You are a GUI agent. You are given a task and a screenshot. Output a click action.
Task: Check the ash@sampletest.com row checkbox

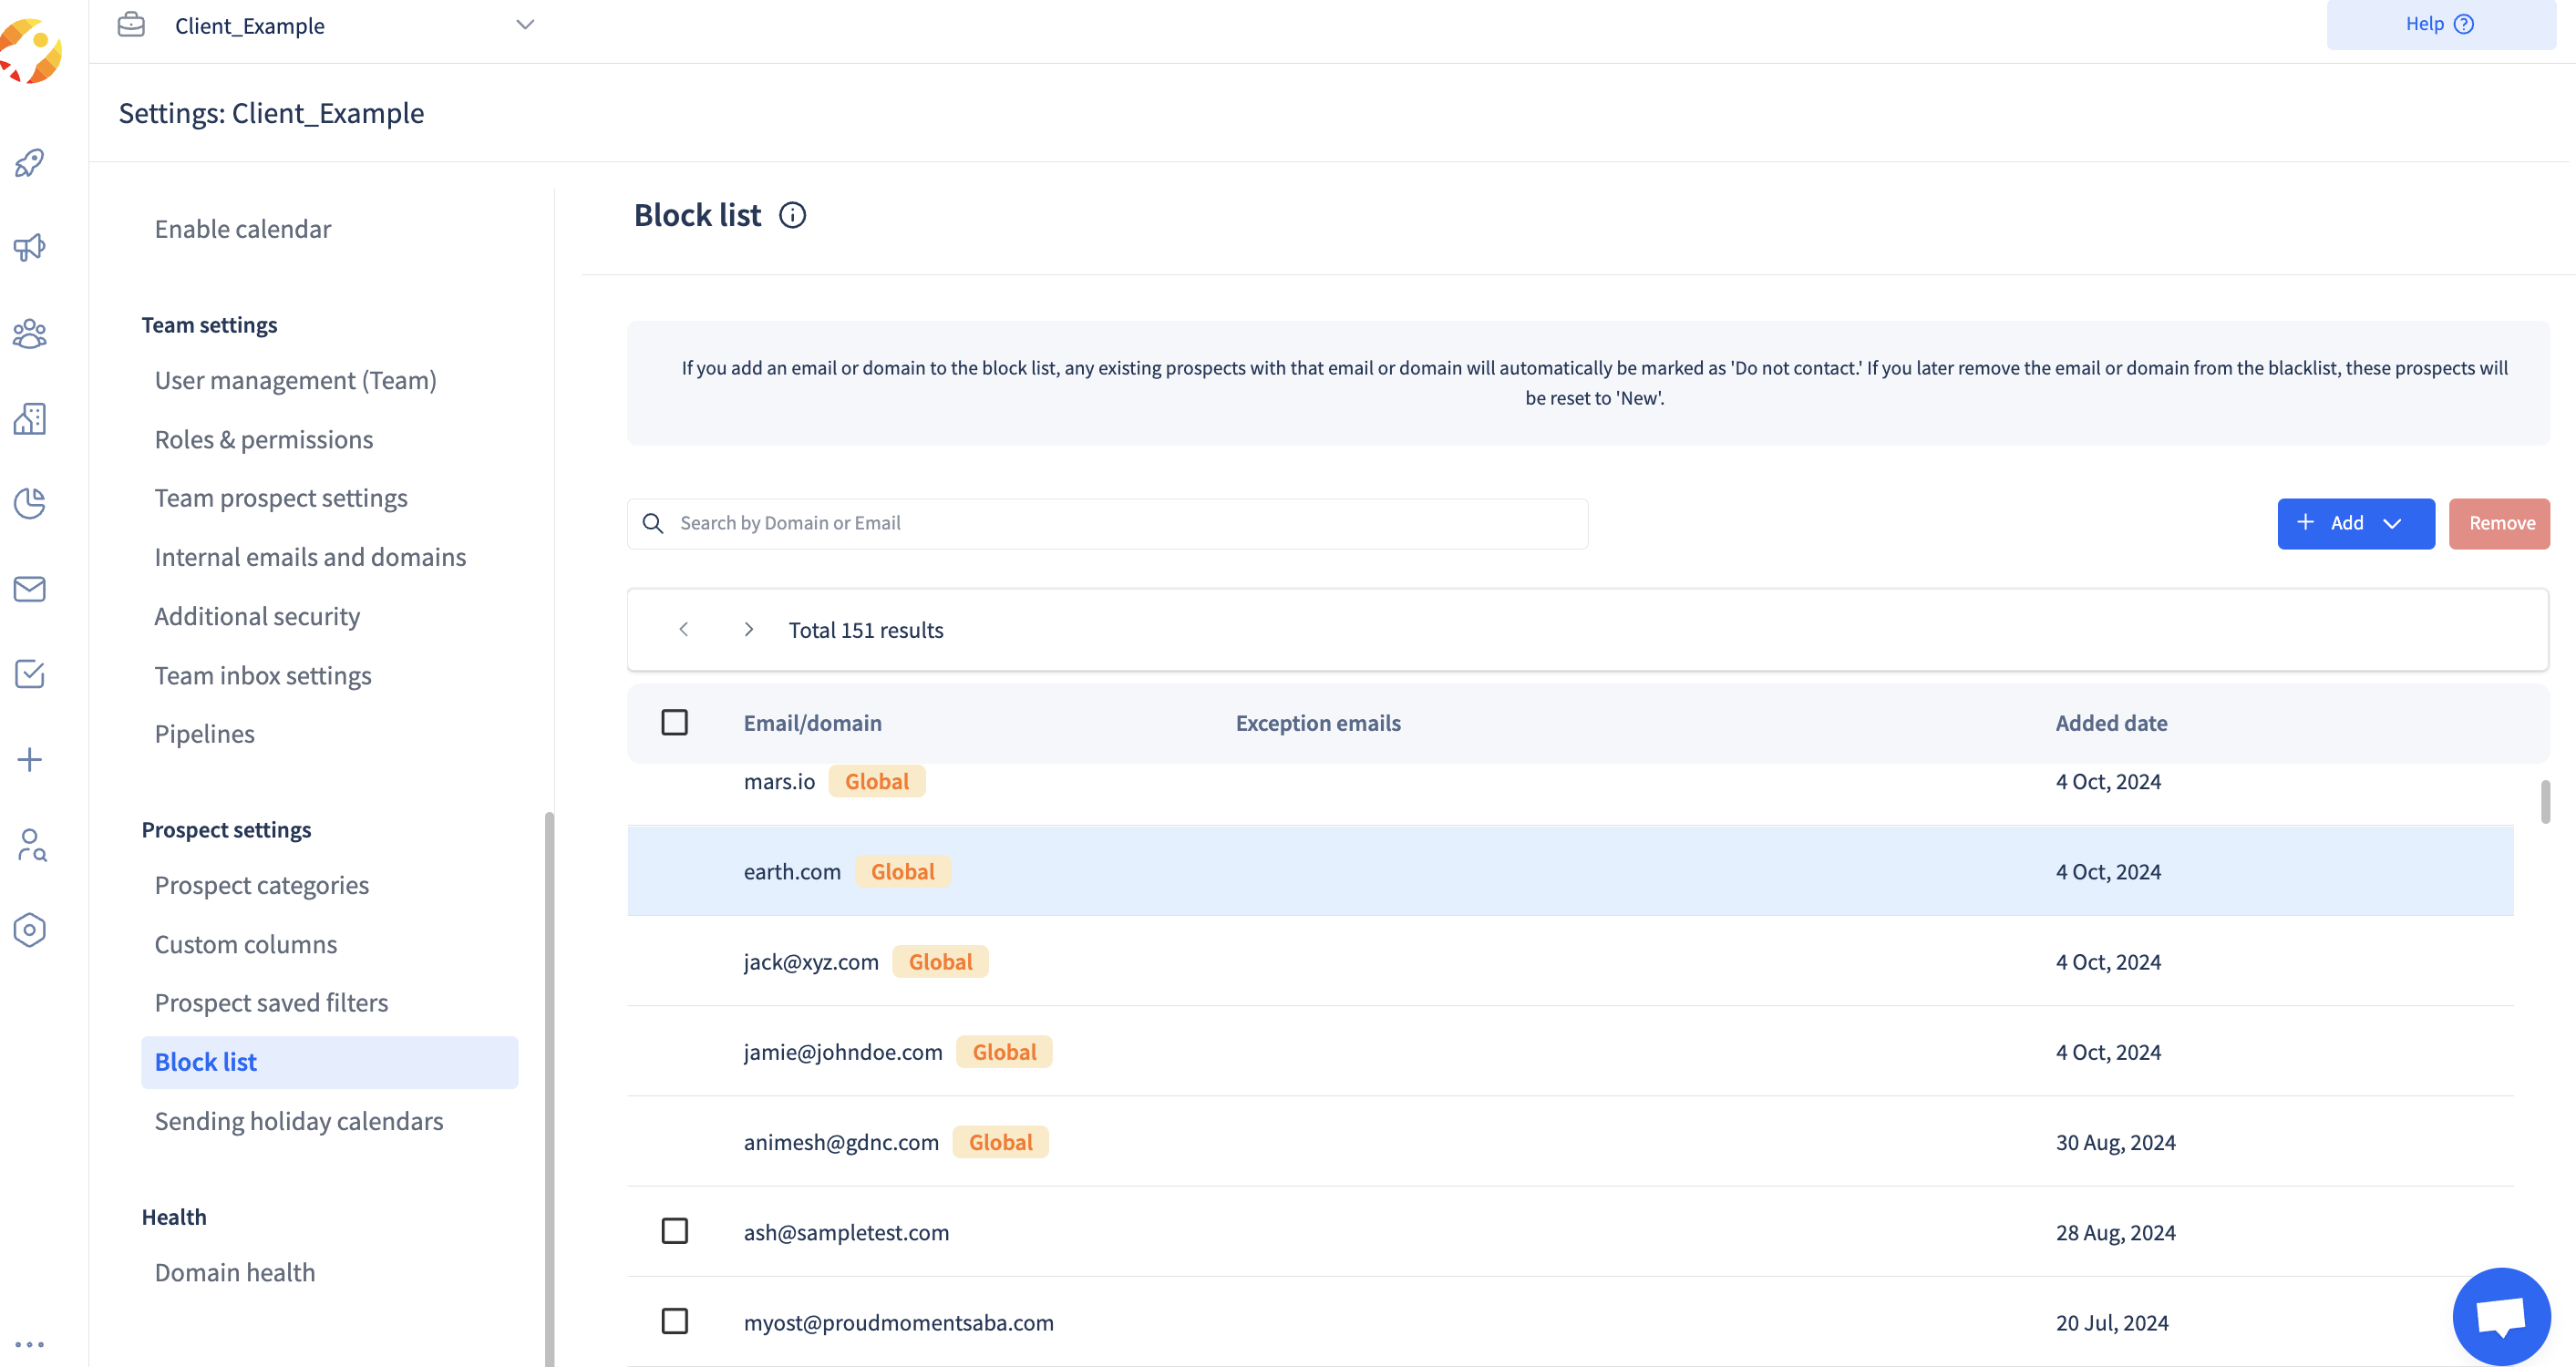tap(675, 1231)
